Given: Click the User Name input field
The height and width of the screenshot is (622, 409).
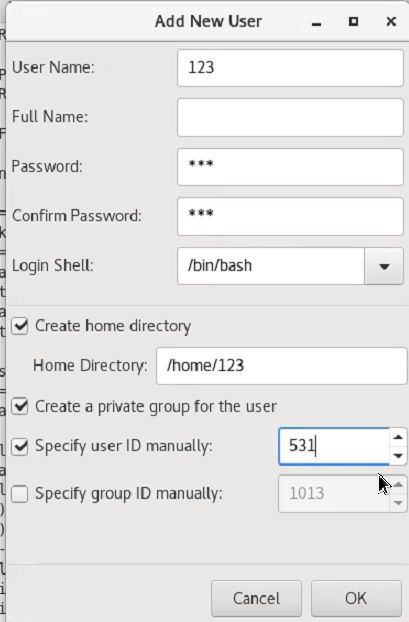Looking at the screenshot, I should click(290, 68).
